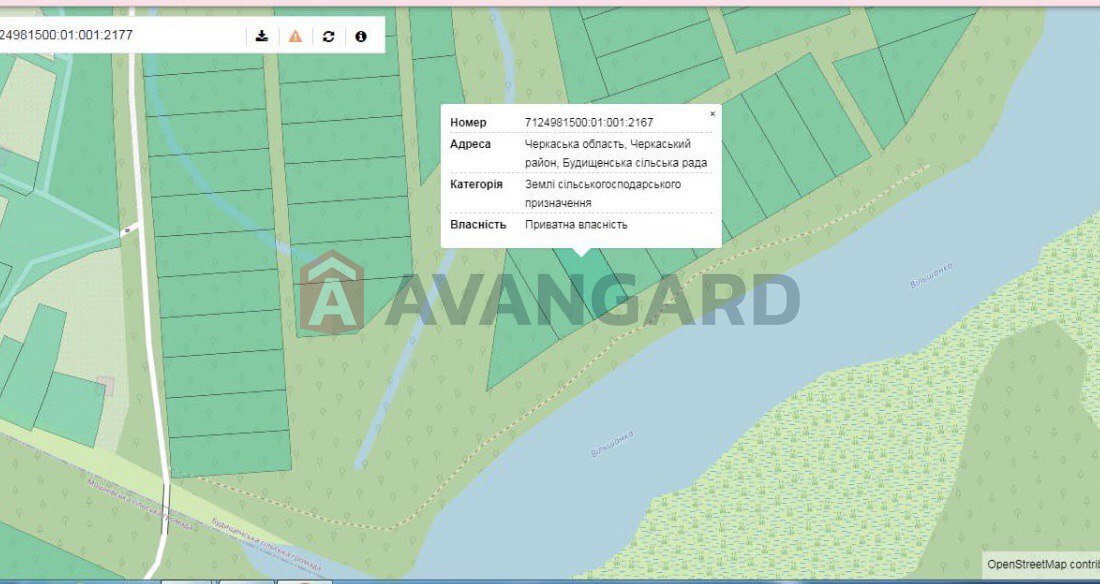
Task: Click the Власність label in popup
Action: (478, 225)
